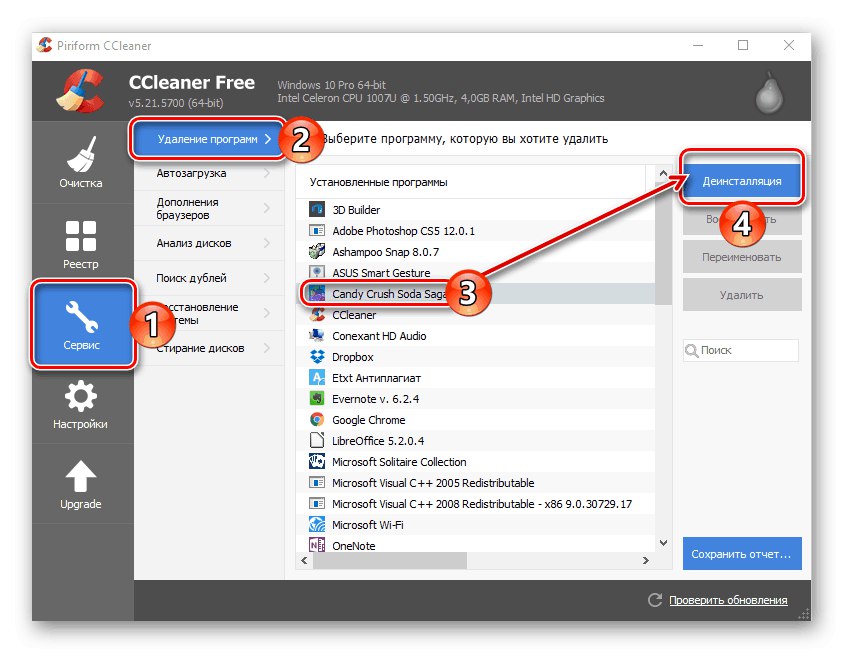Open the Автозагрузка tab
The width and height of the screenshot is (844, 653).
point(209,173)
